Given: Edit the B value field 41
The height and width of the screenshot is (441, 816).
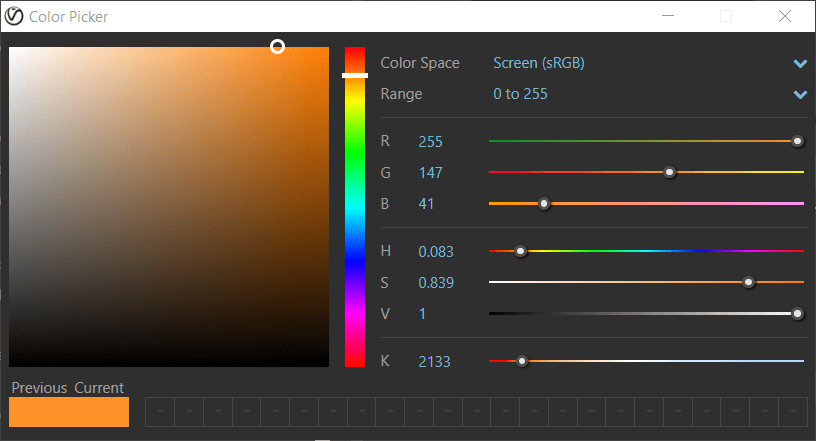Looking at the screenshot, I should [426, 204].
